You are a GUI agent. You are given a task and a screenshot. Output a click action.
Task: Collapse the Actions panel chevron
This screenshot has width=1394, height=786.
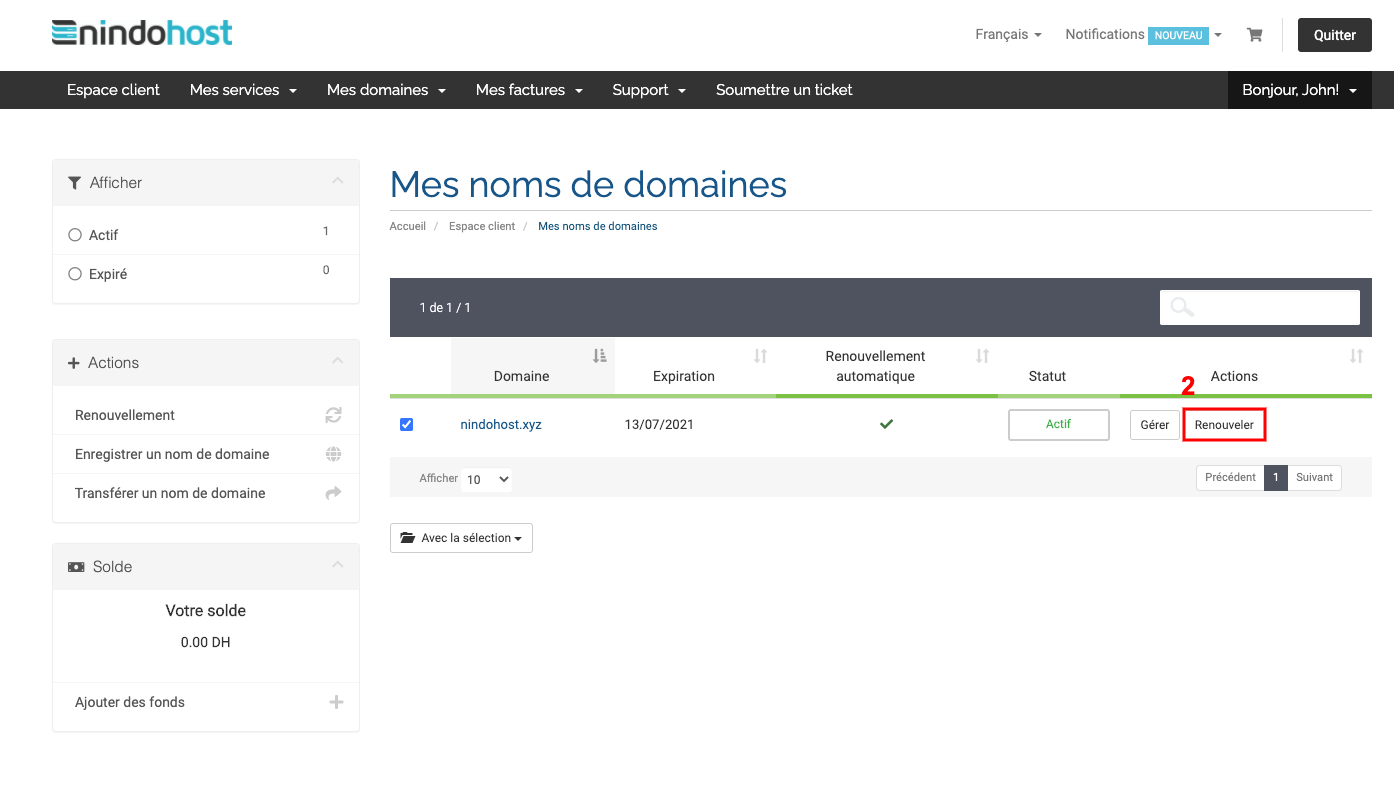point(337,362)
